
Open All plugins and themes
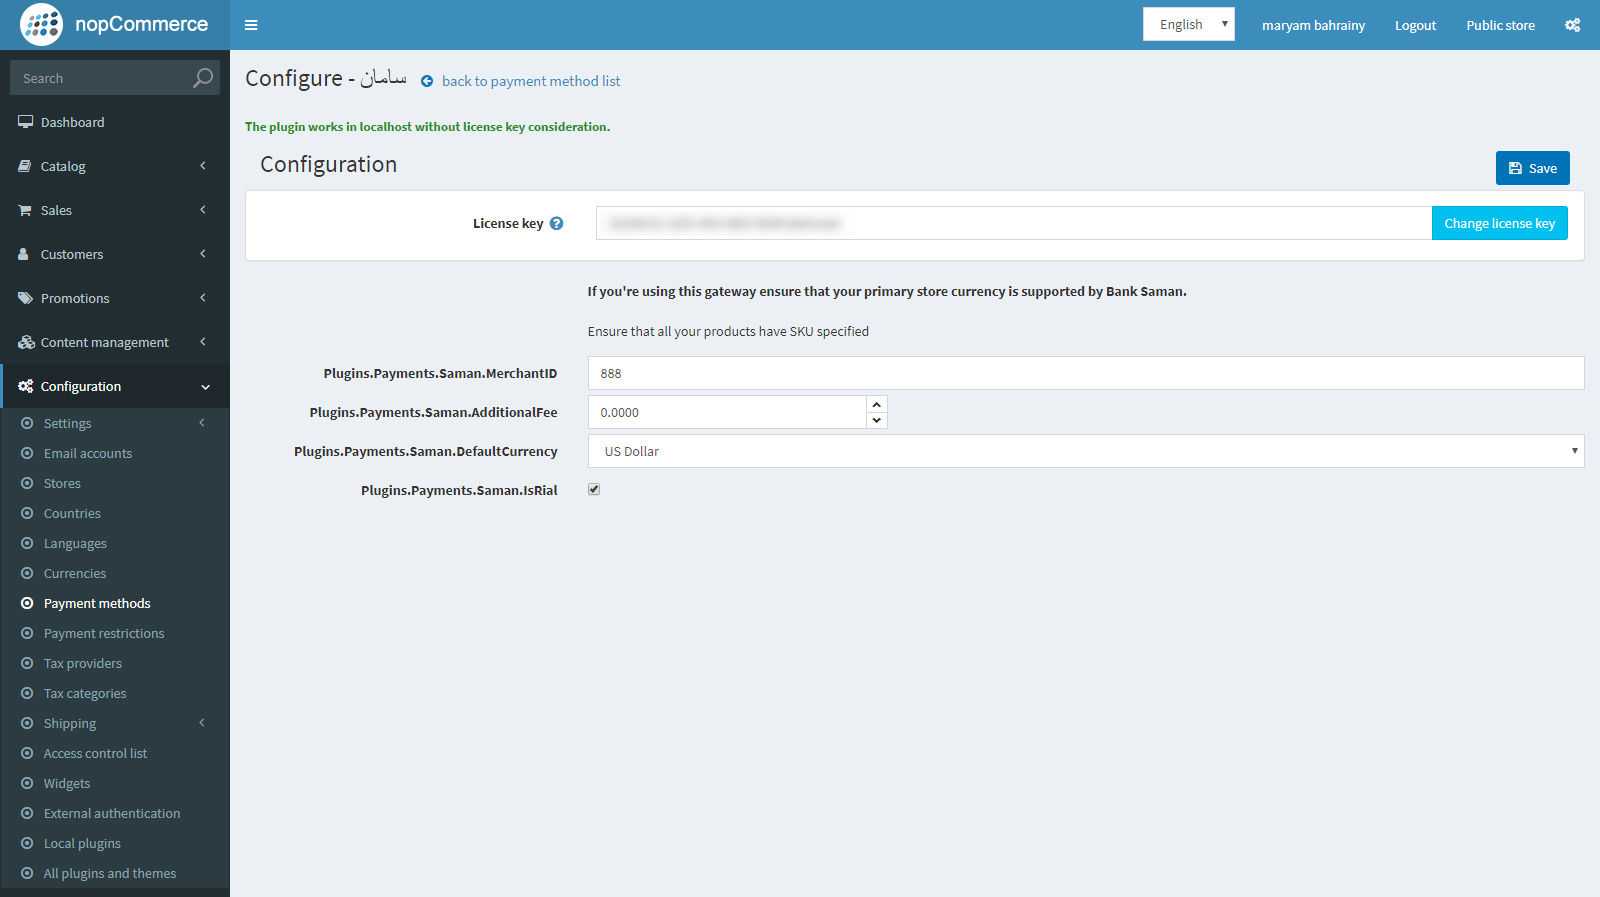tap(110, 873)
